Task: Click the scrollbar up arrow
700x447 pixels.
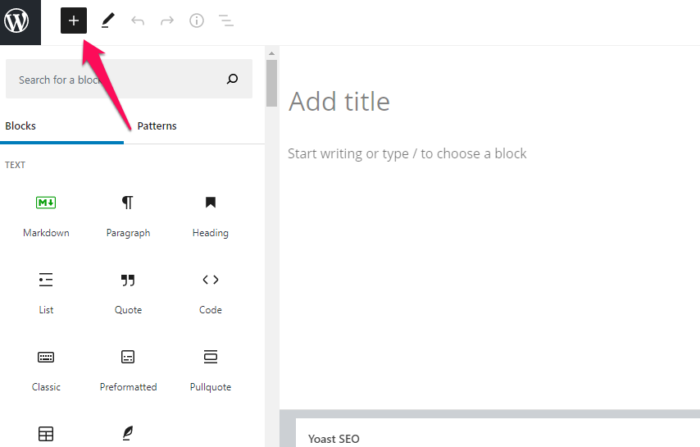Action: coord(271,53)
